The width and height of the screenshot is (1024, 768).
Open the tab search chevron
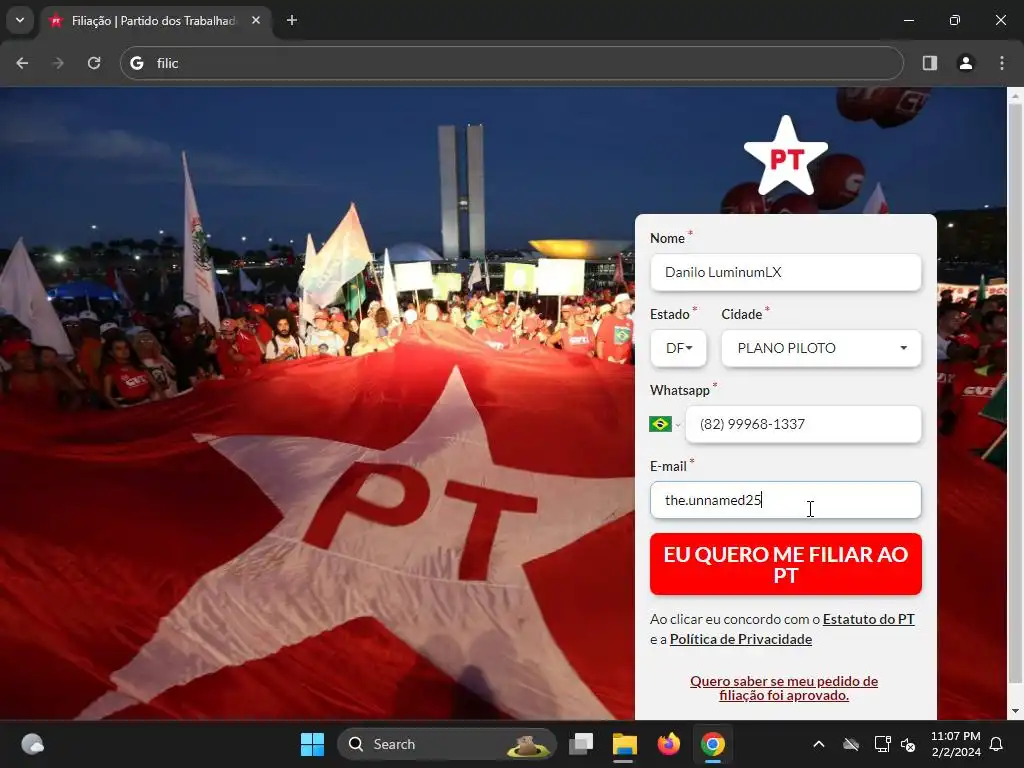[20, 20]
